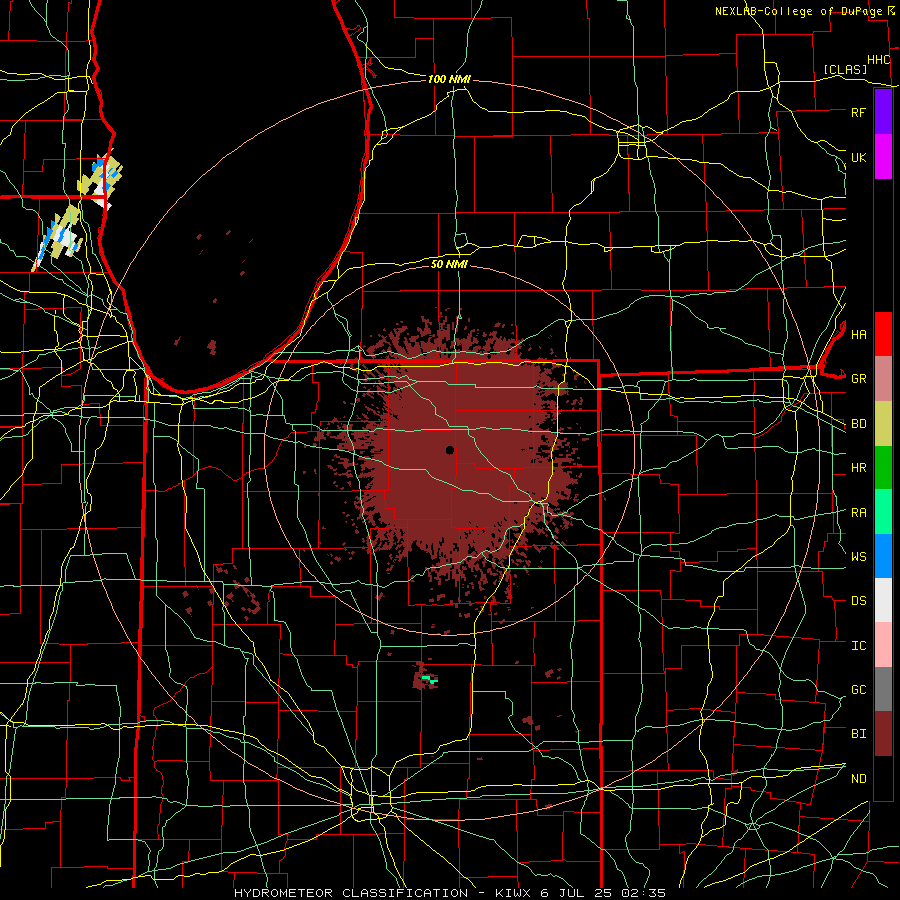Click the HYDROMETEOR CLASSIFICATION title at the bottom
This screenshot has width=900, height=900.
pyautogui.click(x=351, y=893)
